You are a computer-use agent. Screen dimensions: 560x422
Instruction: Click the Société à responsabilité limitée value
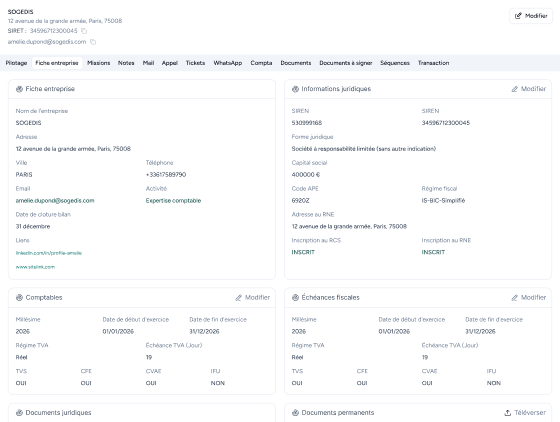pos(364,149)
